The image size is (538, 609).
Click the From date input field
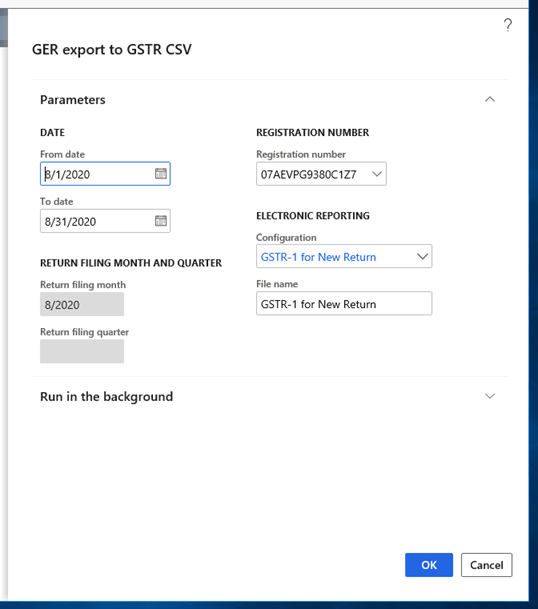105,174
